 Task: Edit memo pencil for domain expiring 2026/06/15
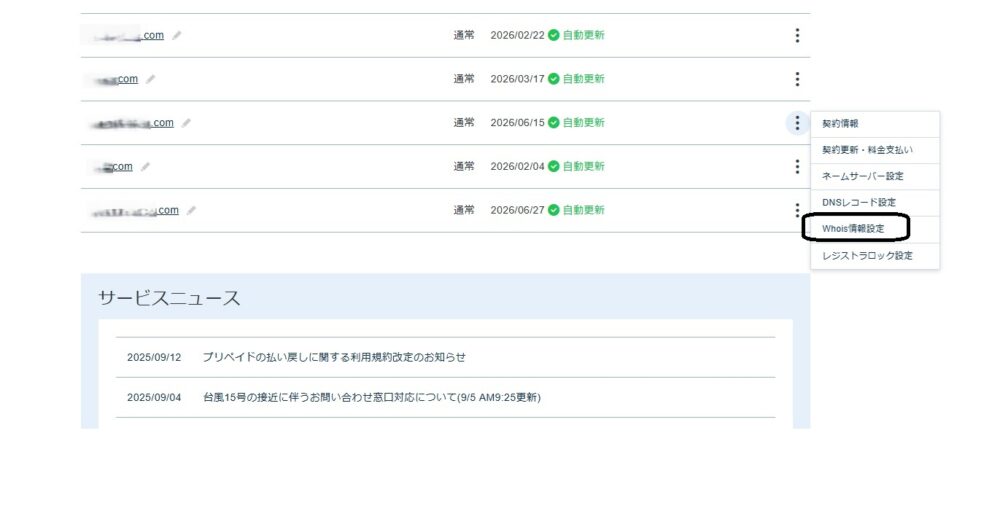point(186,123)
